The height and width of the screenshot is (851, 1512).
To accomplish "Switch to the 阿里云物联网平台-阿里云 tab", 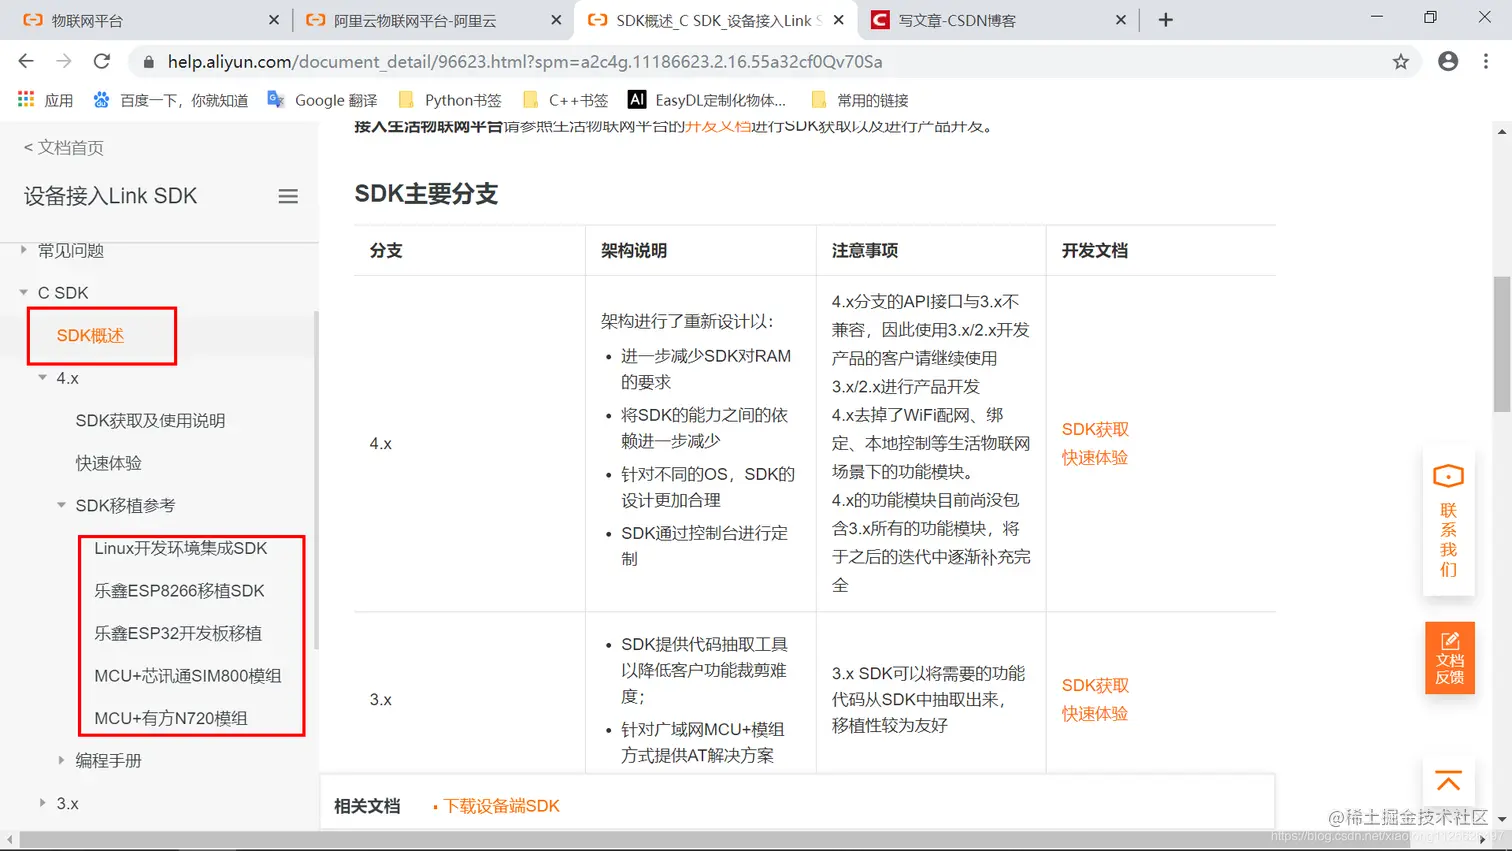I will pyautogui.click(x=433, y=20).
